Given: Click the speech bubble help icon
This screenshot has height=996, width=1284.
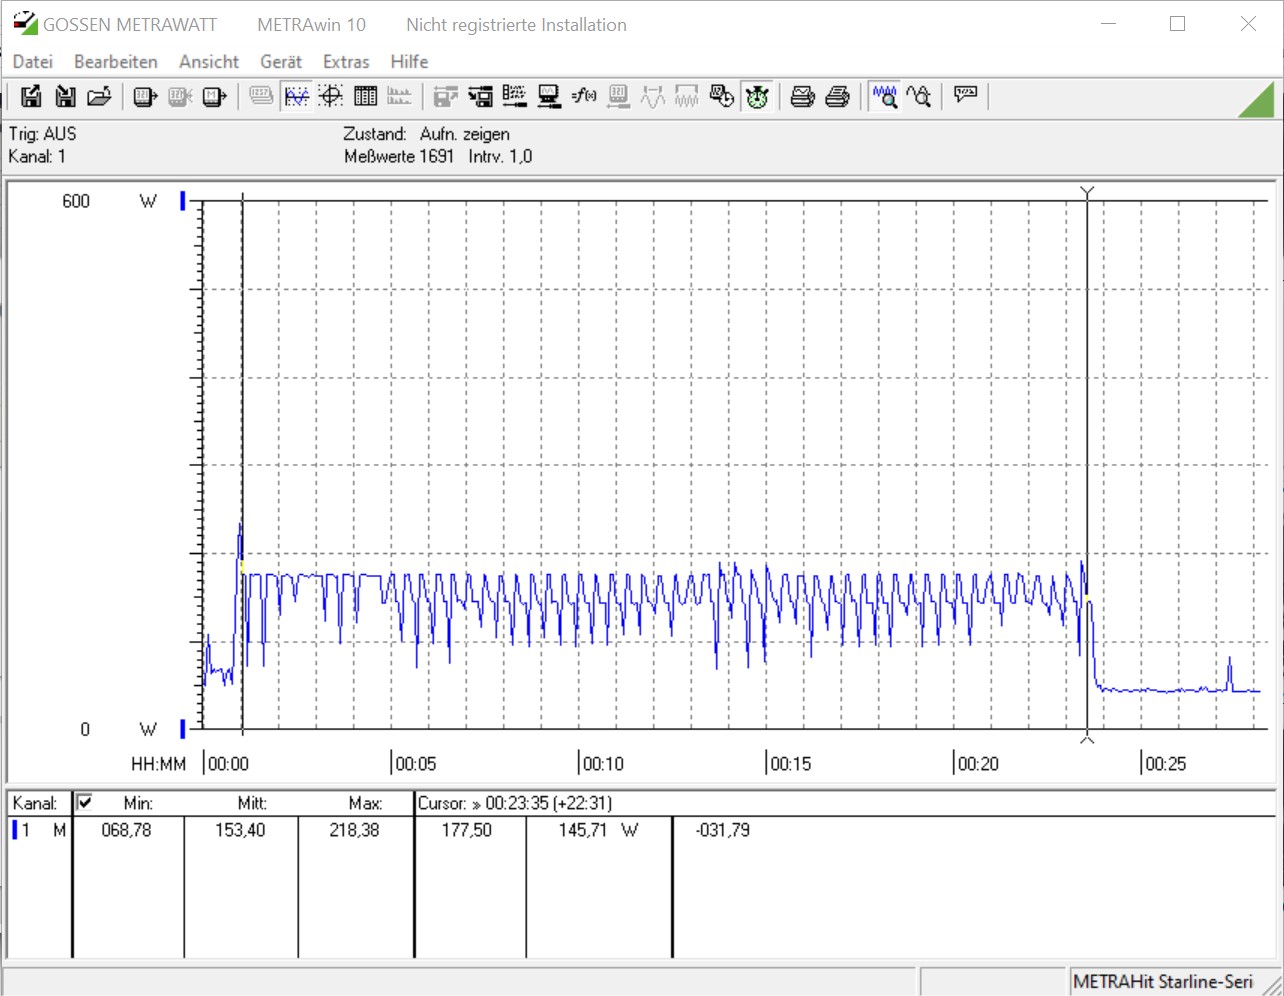Looking at the screenshot, I should 965,96.
